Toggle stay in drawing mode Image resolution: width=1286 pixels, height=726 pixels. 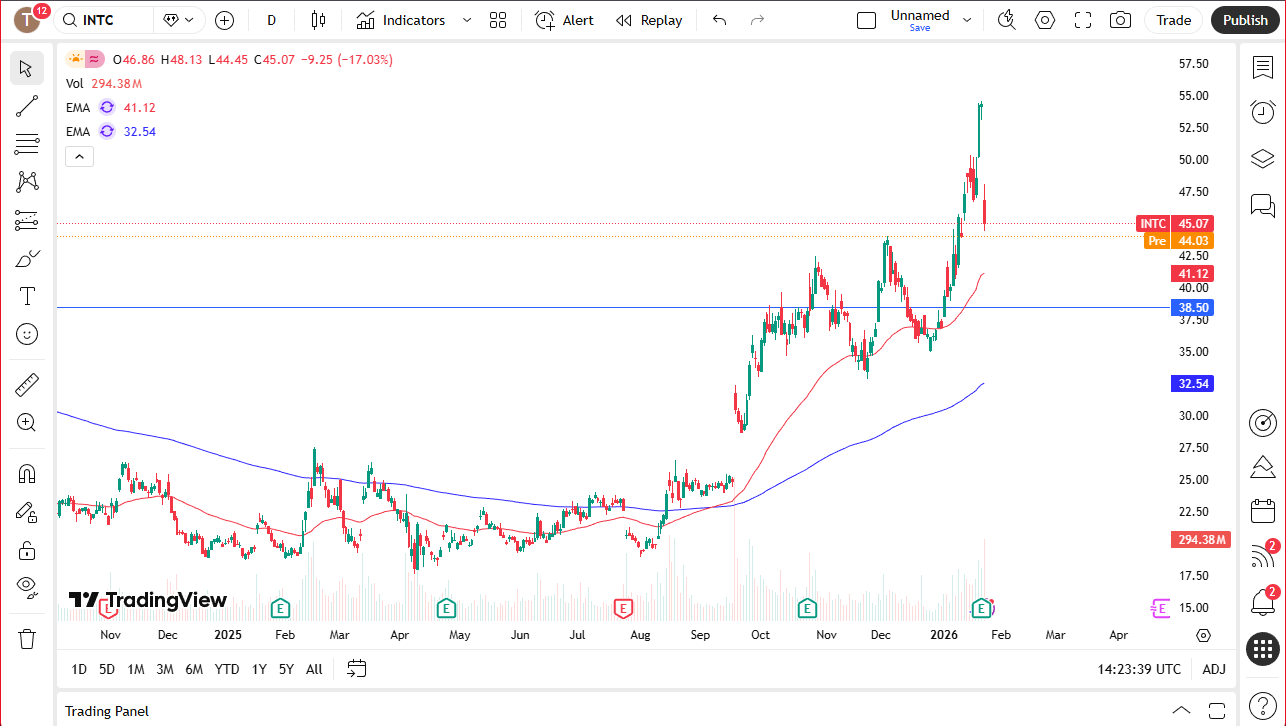pyautogui.click(x=27, y=512)
